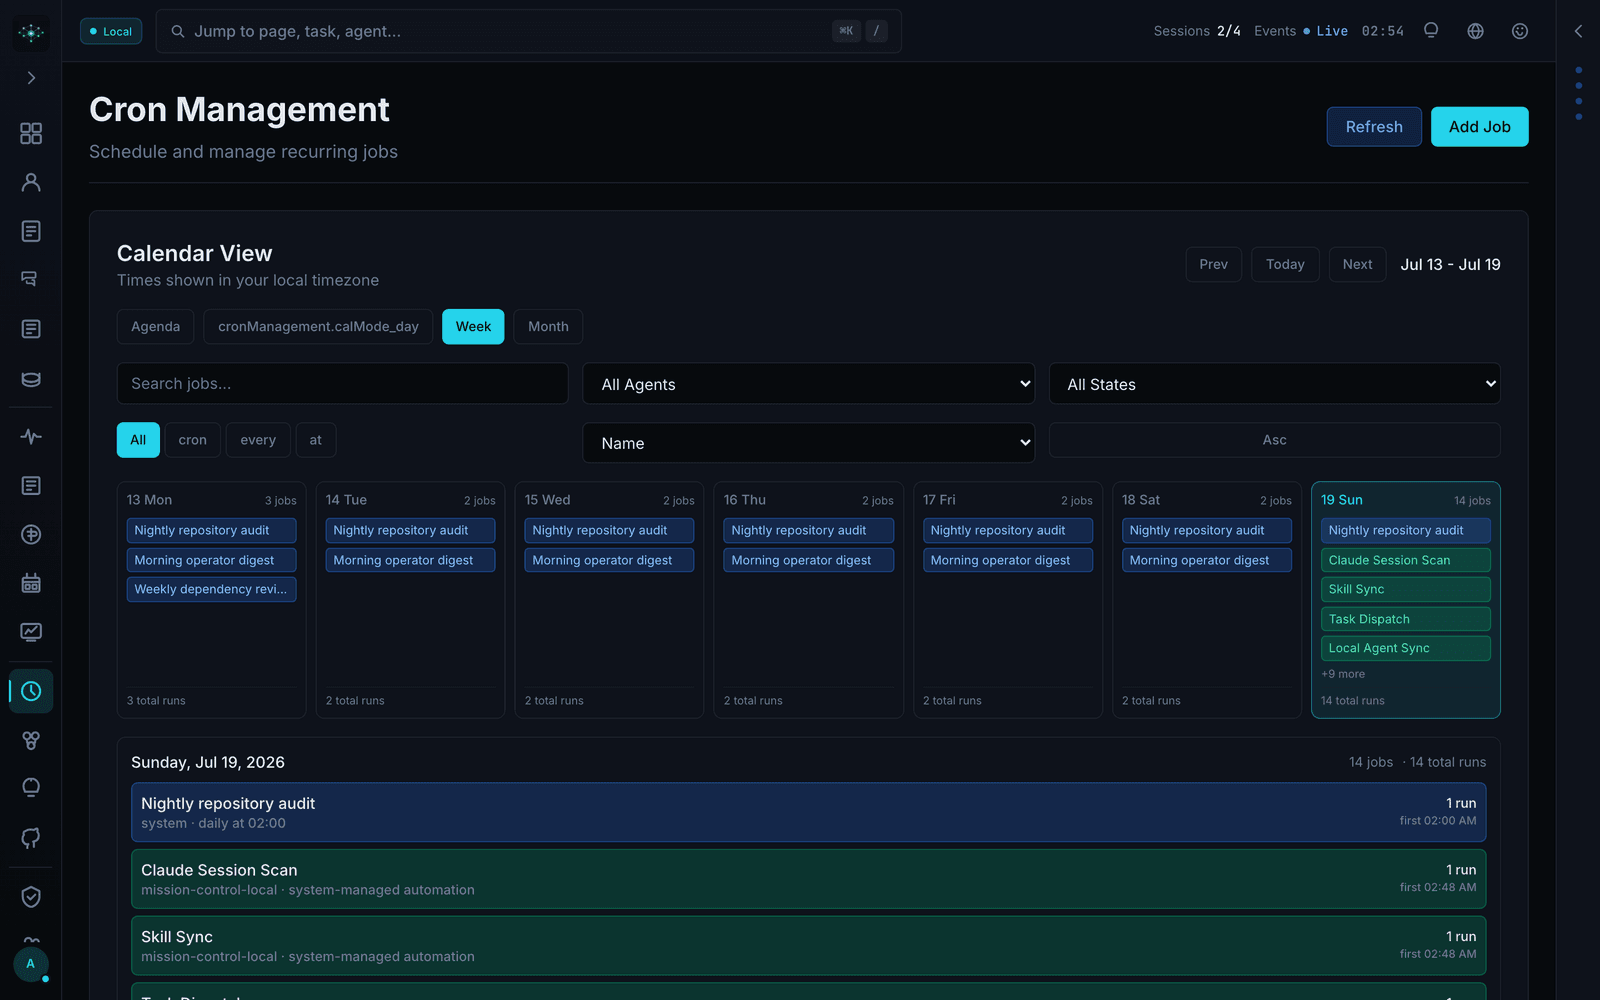
Task: Open the three-circles icon in sidebar
Action: [31, 740]
